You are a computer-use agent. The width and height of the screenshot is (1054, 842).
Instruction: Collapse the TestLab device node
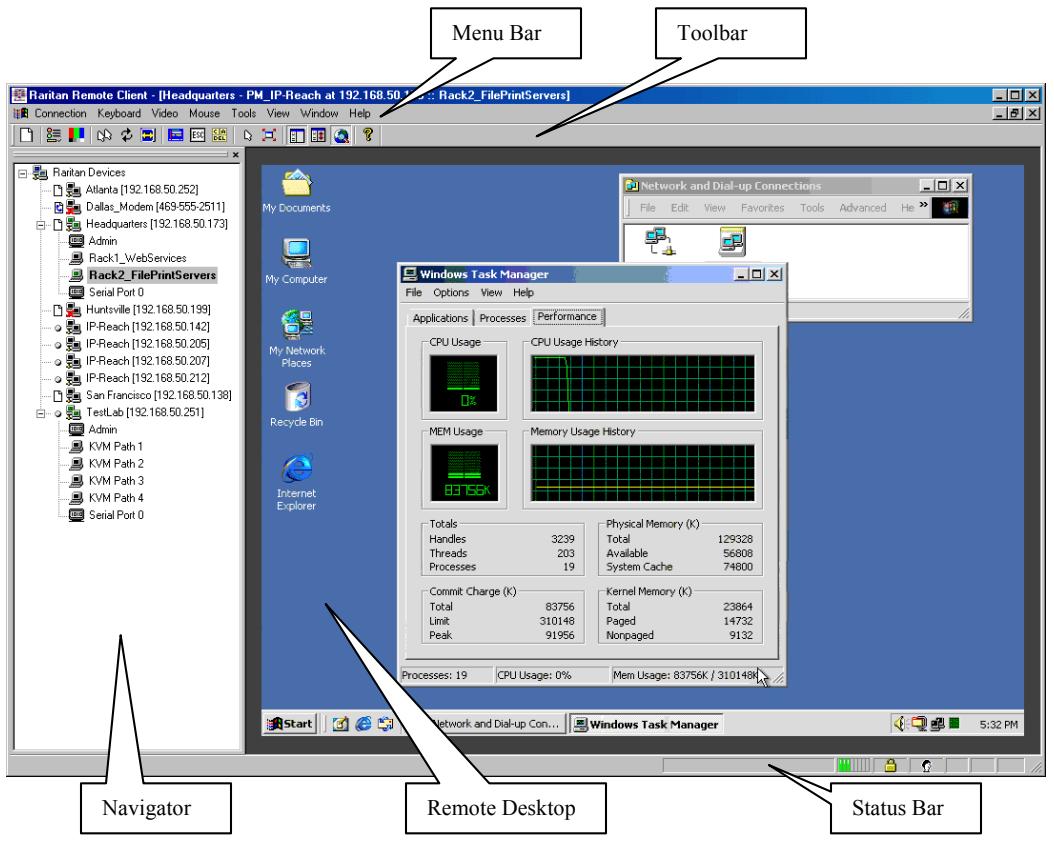[x=40, y=413]
